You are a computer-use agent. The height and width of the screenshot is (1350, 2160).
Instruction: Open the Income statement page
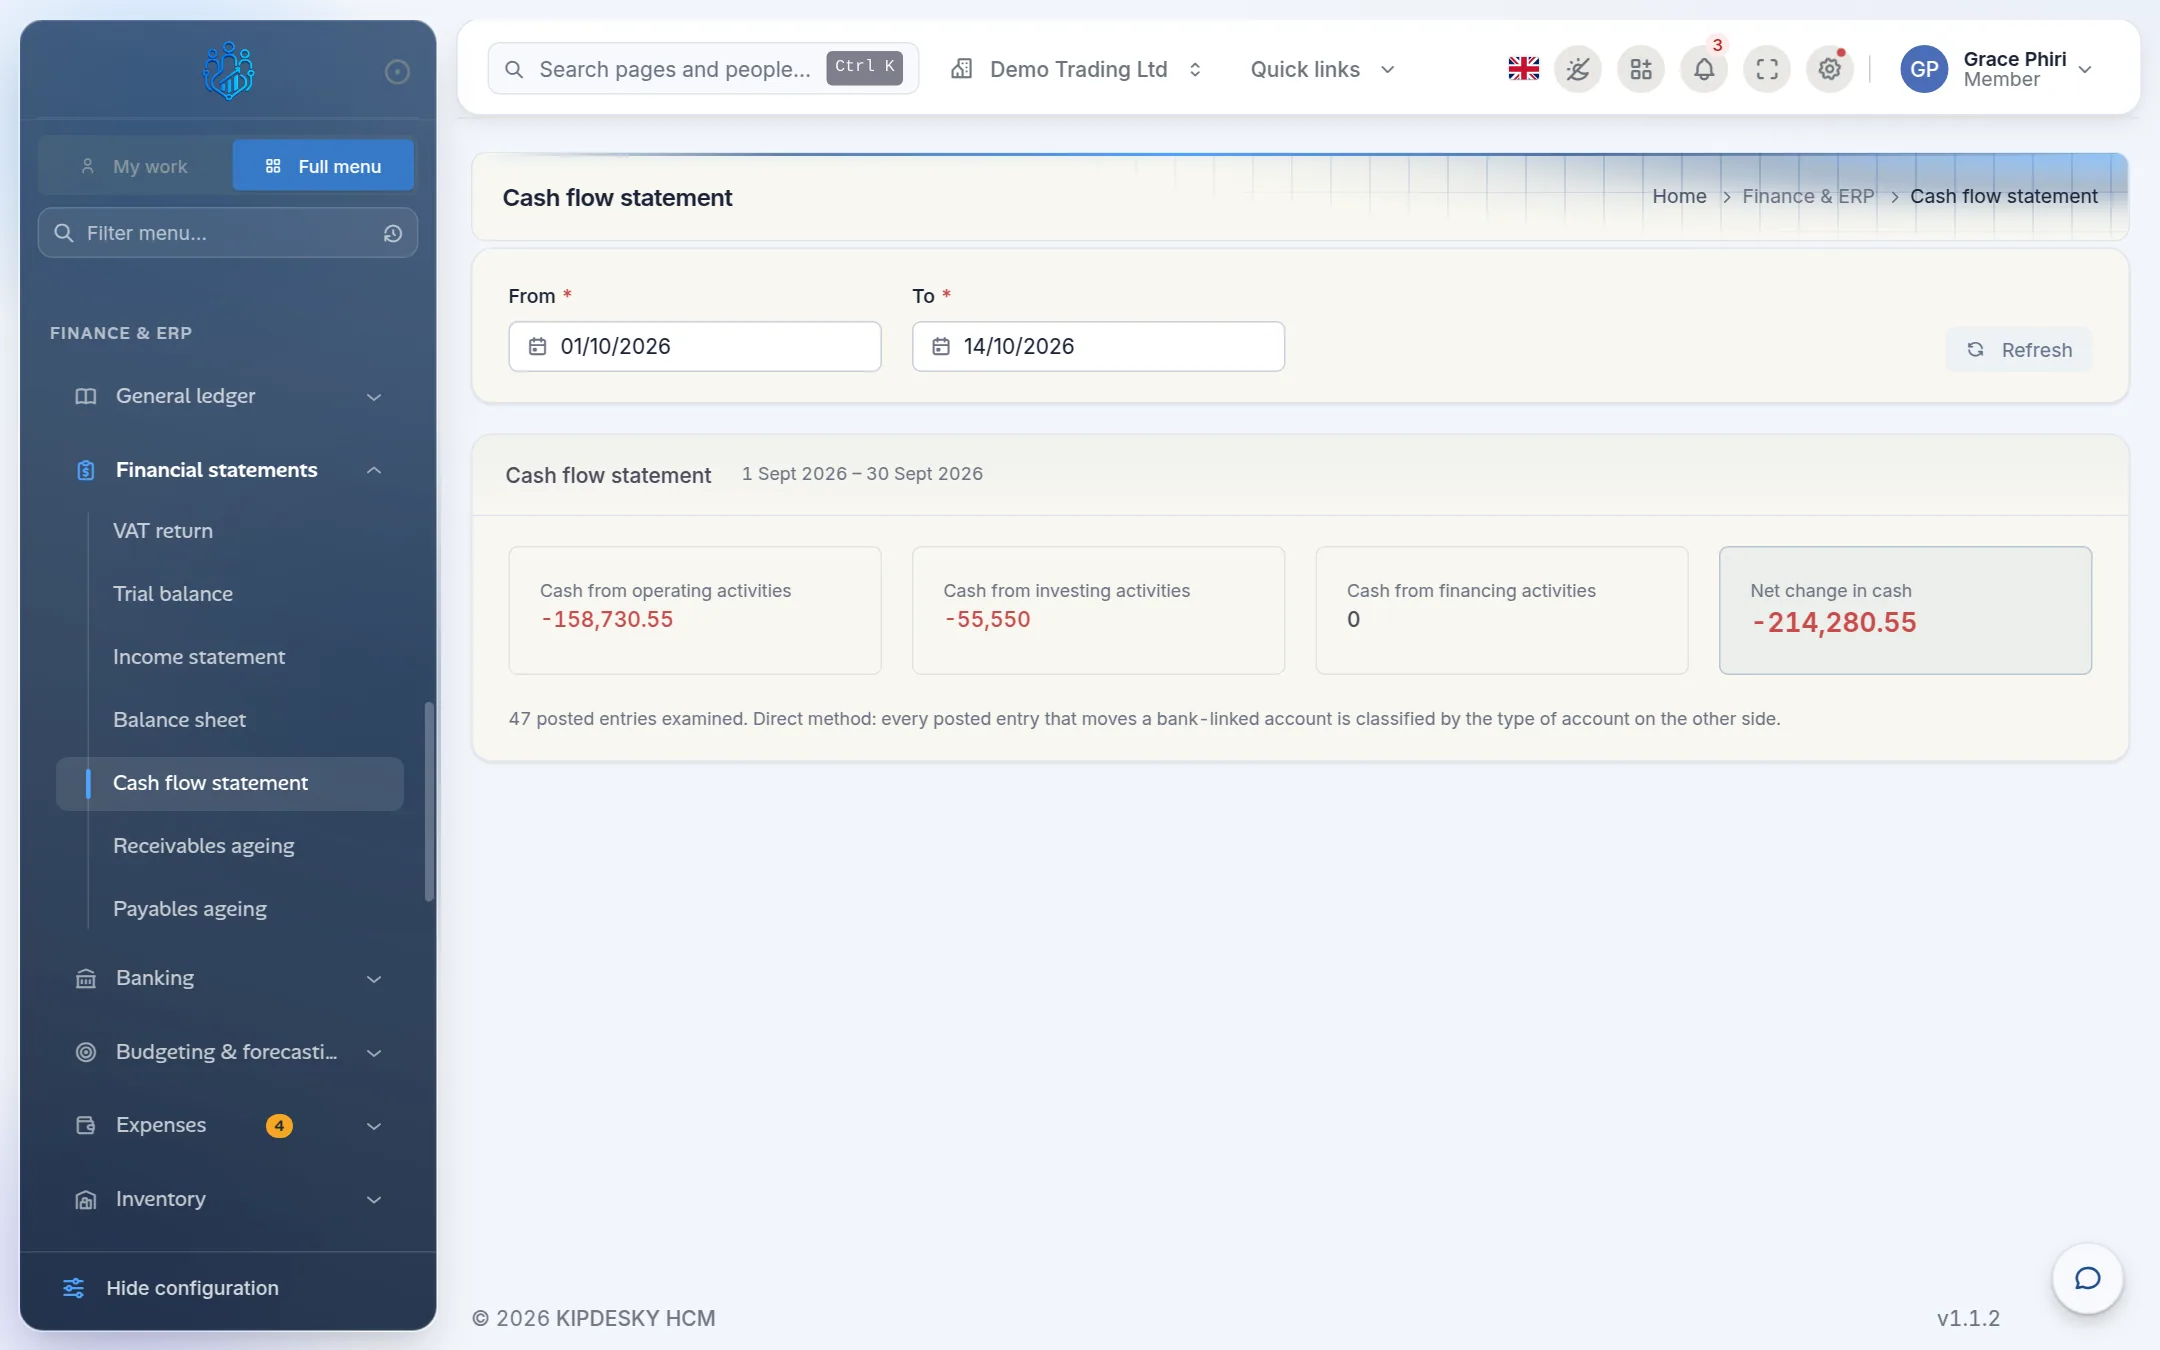199,657
